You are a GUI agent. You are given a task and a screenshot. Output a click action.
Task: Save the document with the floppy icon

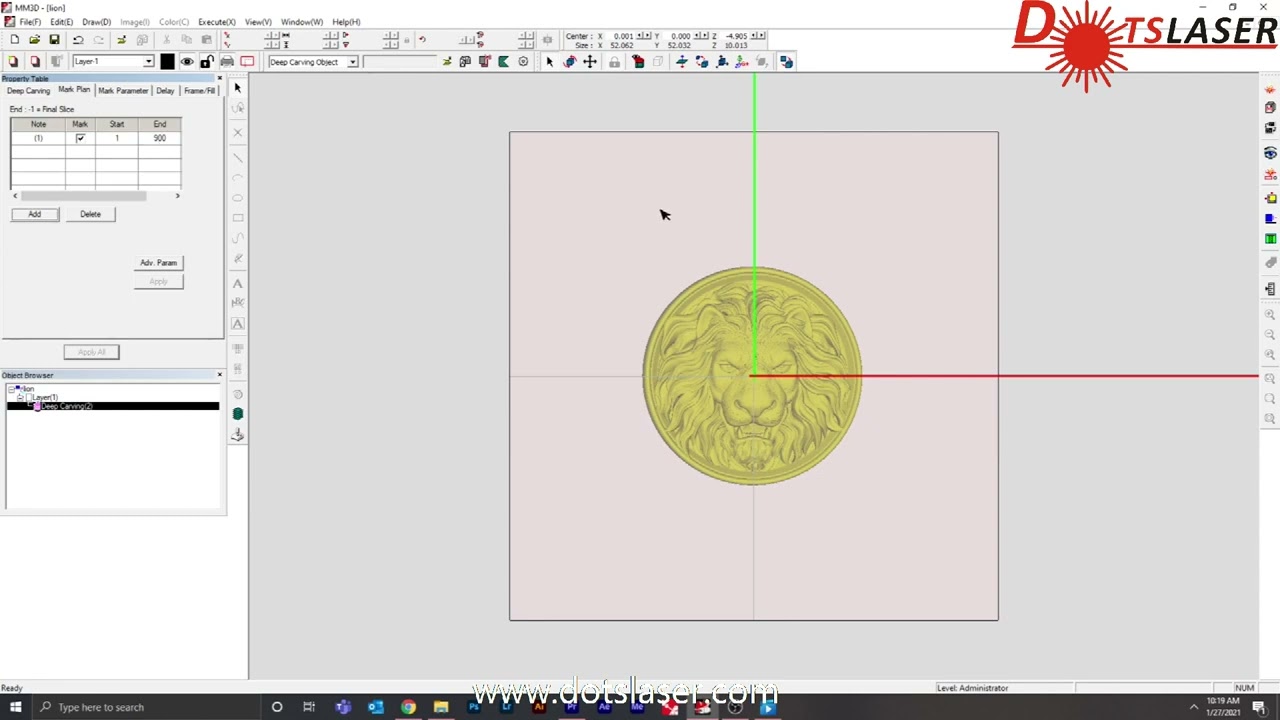54,40
